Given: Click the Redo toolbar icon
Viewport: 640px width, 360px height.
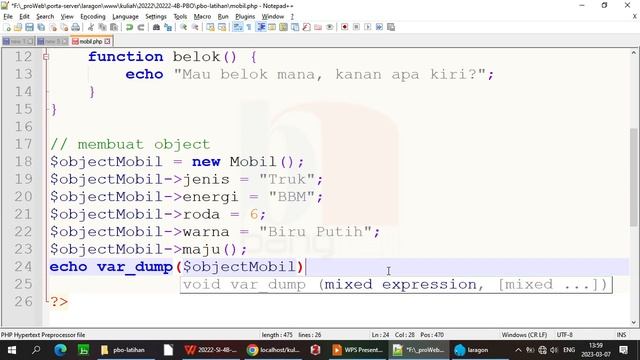Looking at the screenshot, I should (141, 27).
